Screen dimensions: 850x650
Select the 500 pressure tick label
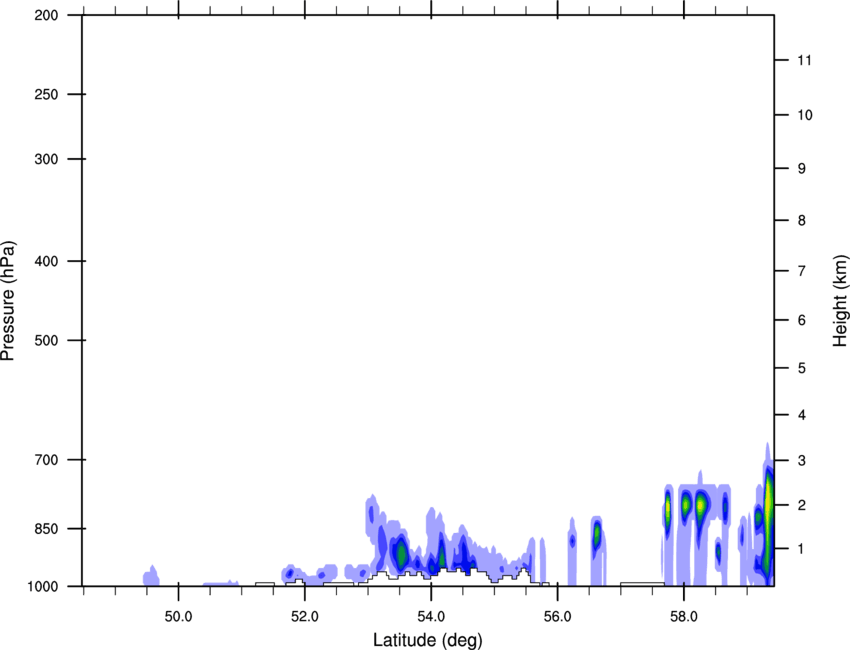[46, 340]
